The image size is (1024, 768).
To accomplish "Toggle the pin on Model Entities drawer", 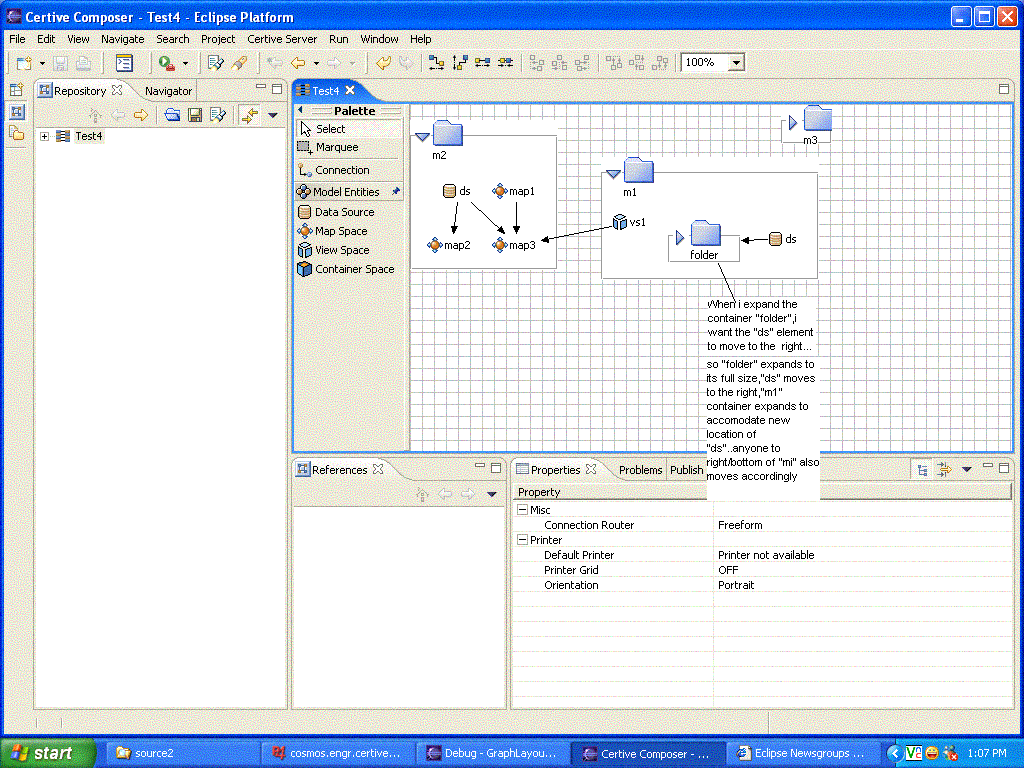I will tap(395, 191).
